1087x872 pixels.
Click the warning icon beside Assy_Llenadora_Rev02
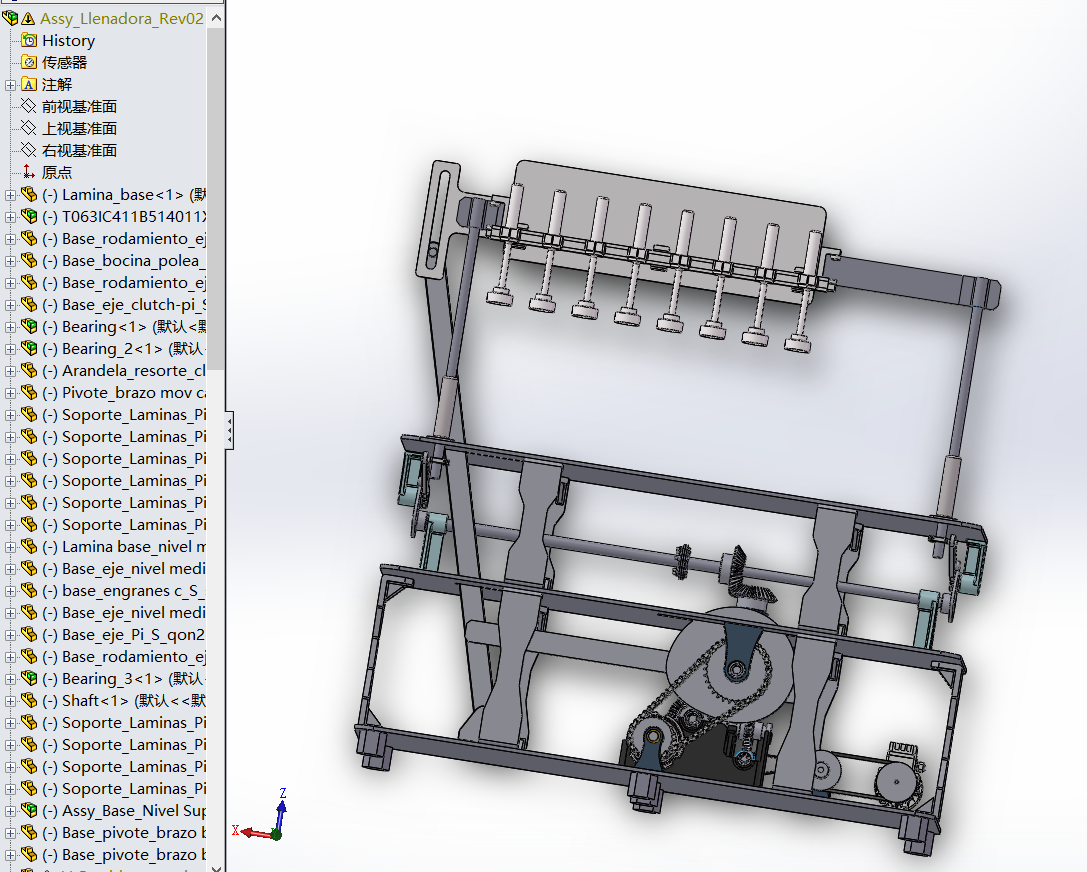[28, 19]
